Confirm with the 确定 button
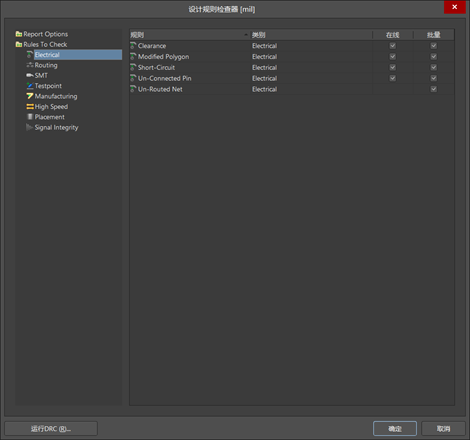 (x=395, y=429)
